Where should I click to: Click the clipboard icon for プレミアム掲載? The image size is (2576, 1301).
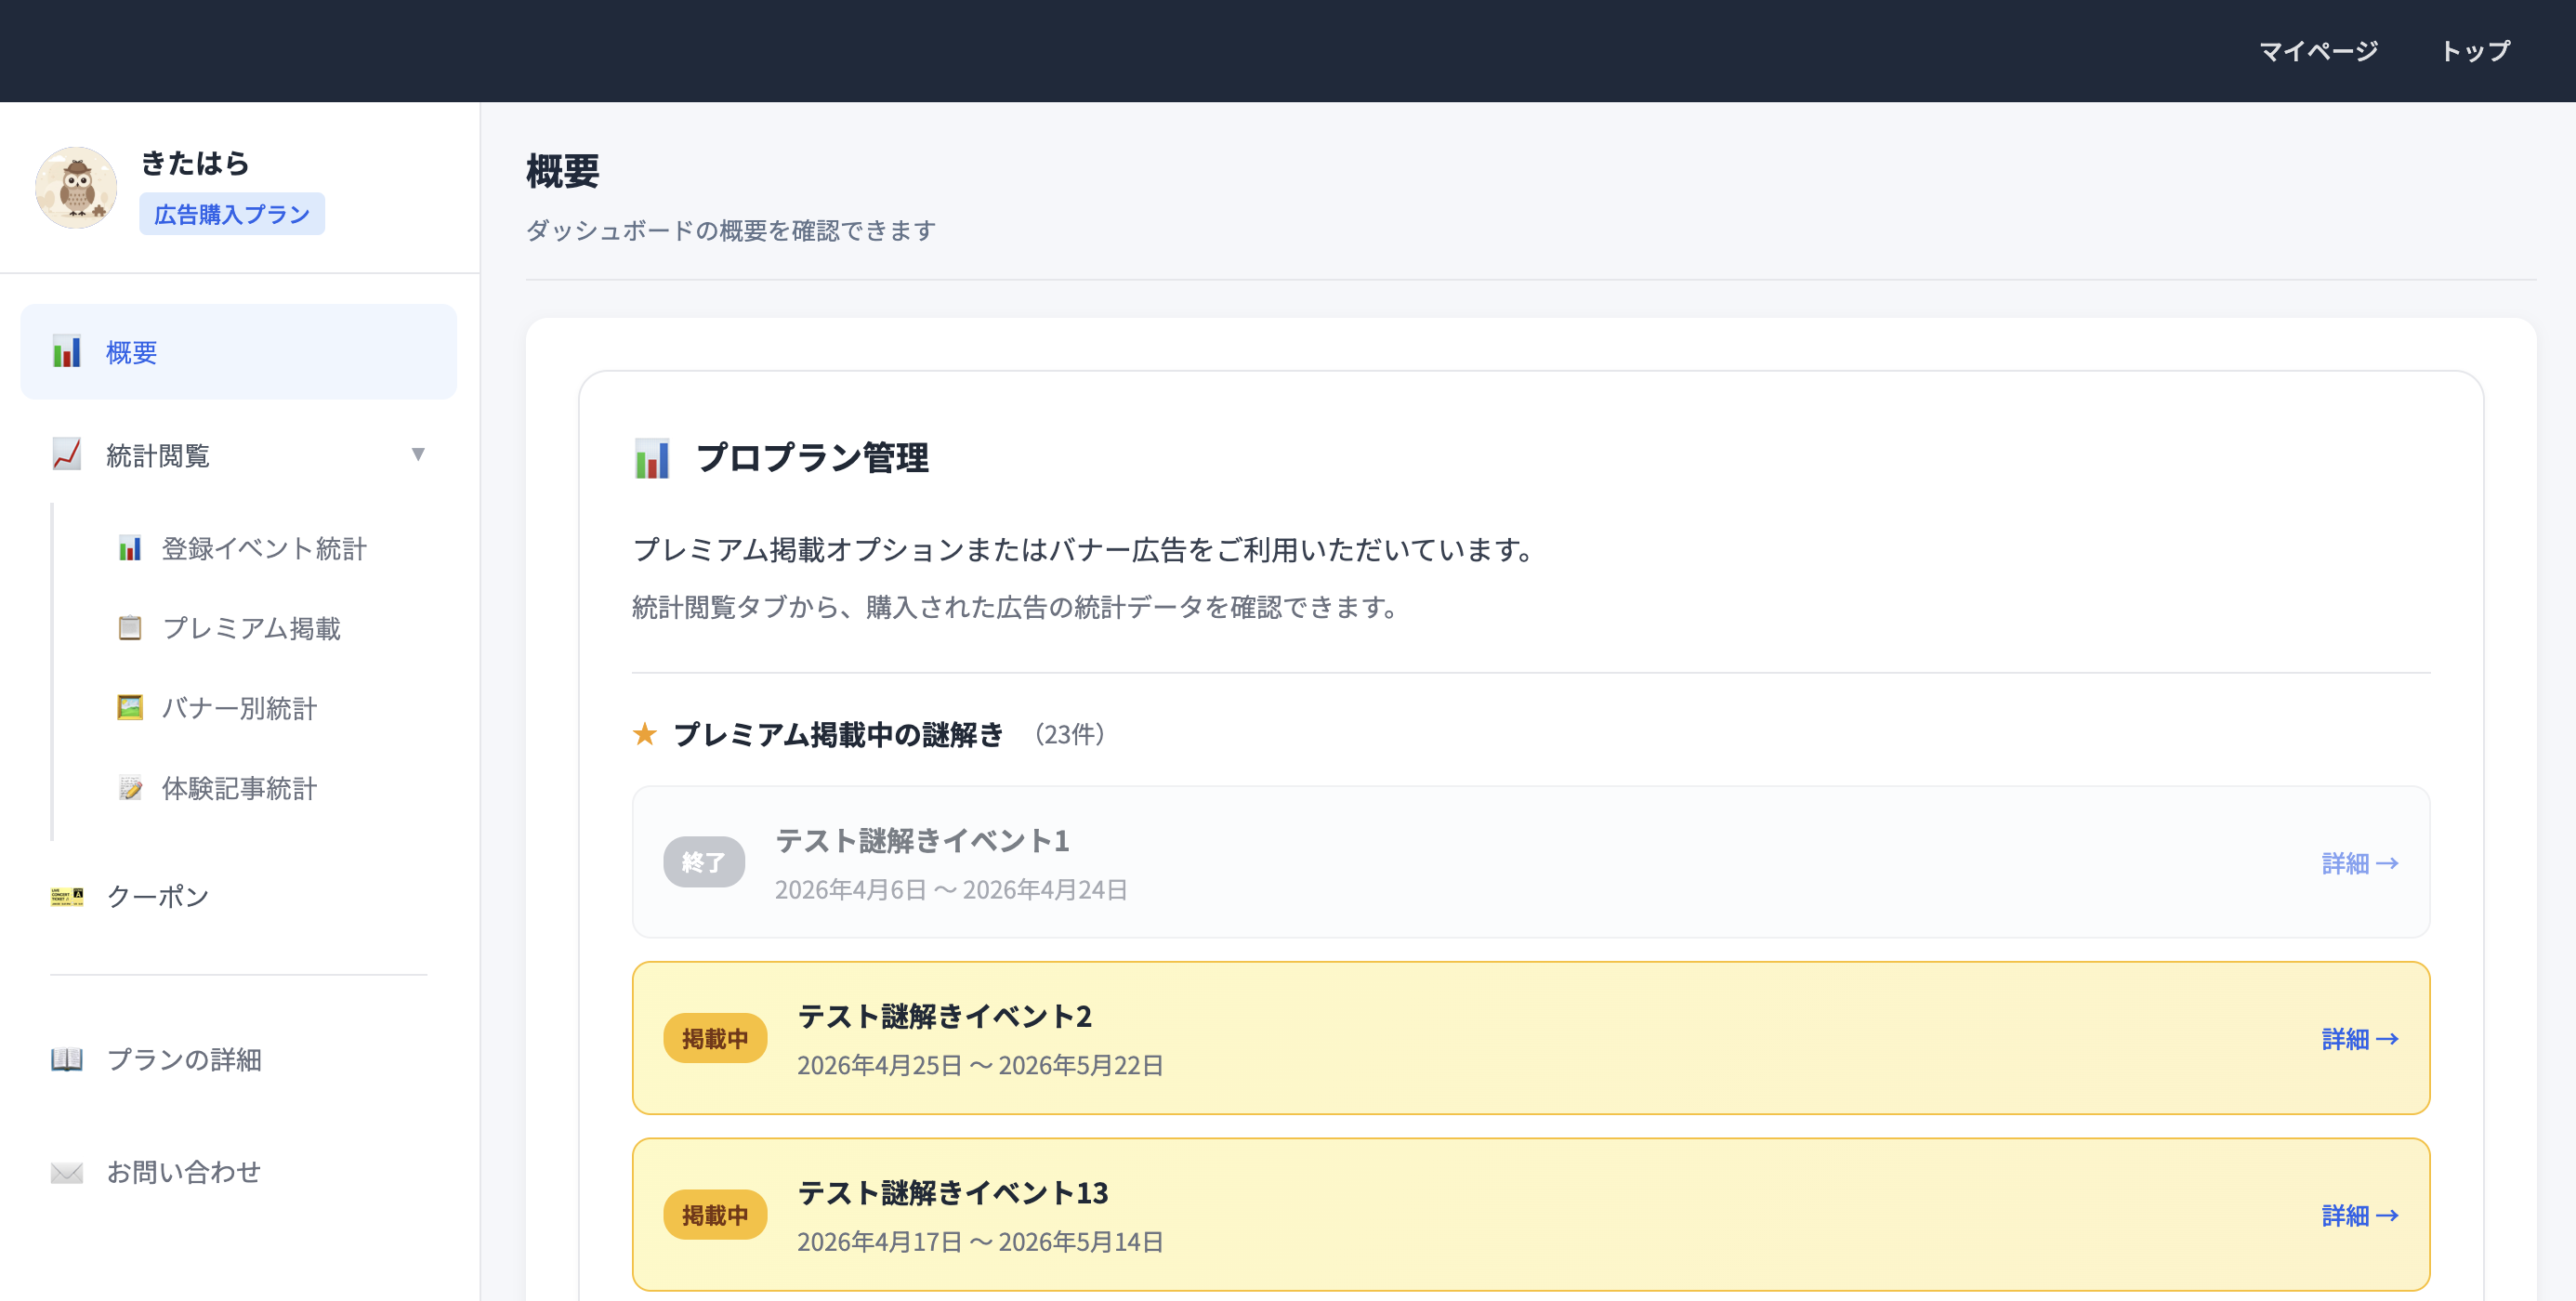(x=130, y=628)
